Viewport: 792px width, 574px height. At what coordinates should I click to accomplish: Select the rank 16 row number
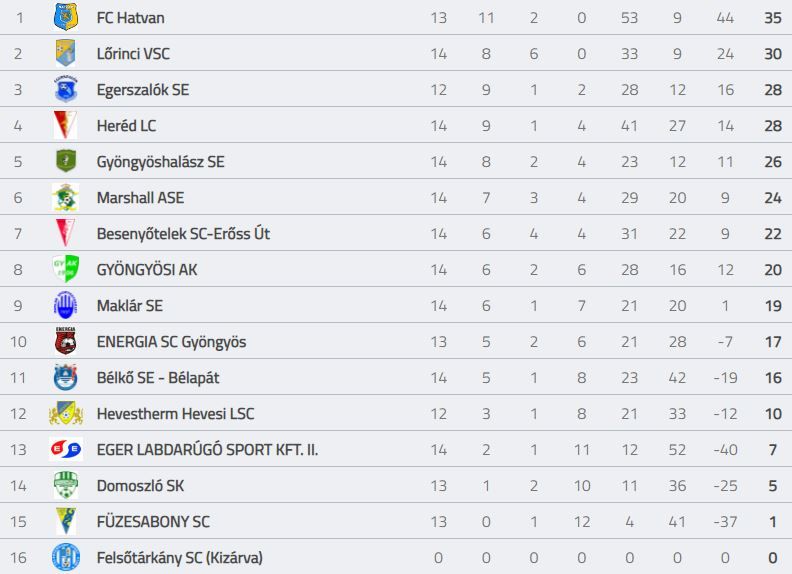[18, 558]
